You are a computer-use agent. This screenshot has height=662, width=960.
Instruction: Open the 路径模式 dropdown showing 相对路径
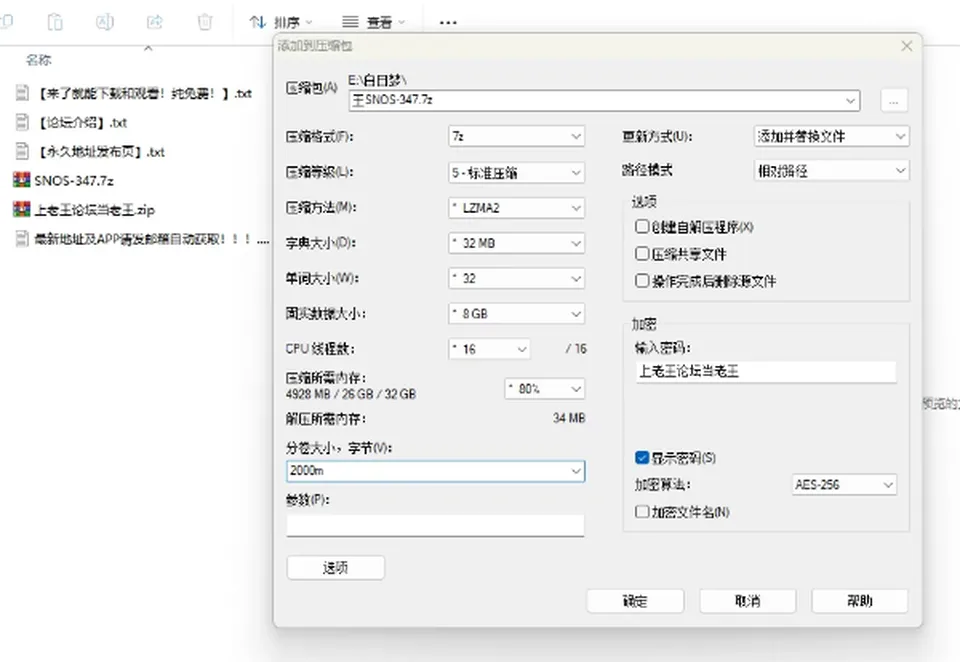pos(831,171)
